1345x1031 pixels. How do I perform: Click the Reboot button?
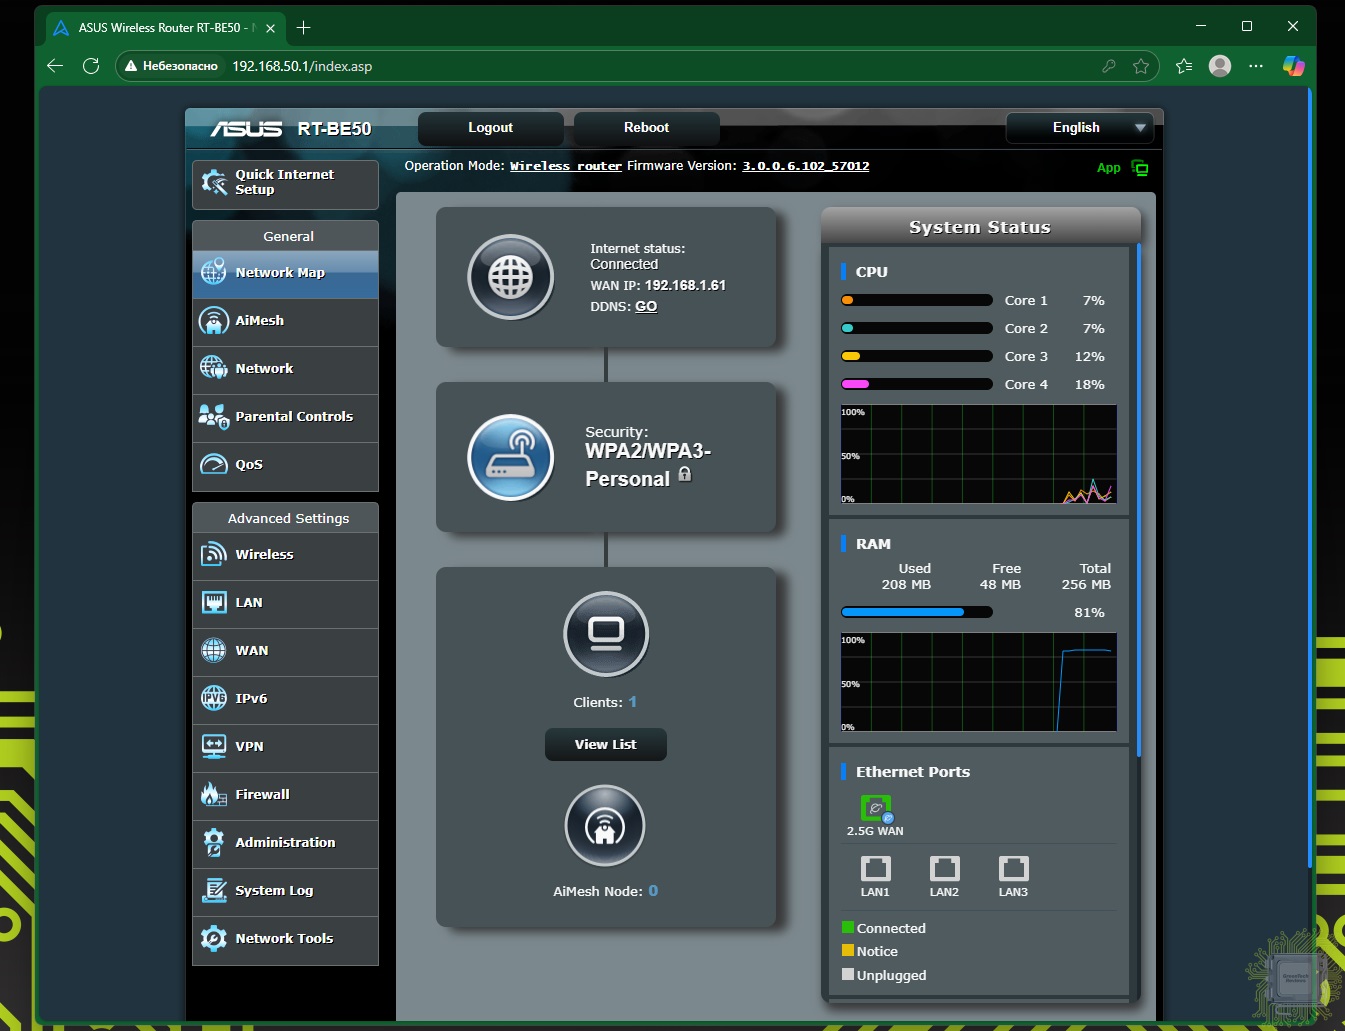point(647,128)
